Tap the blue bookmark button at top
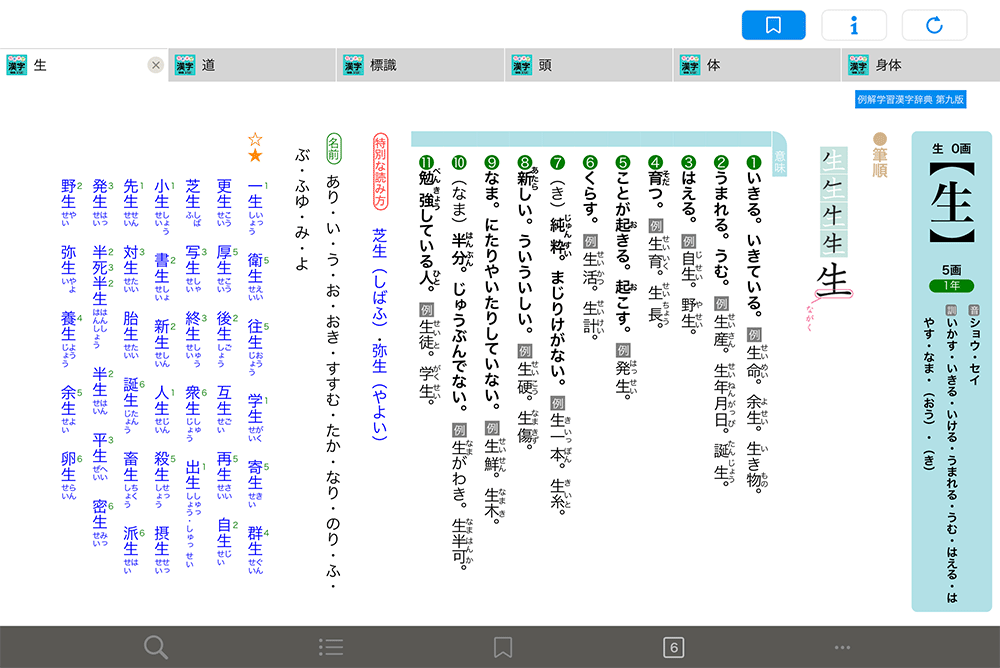This screenshot has height=668, width=1000. (x=773, y=26)
